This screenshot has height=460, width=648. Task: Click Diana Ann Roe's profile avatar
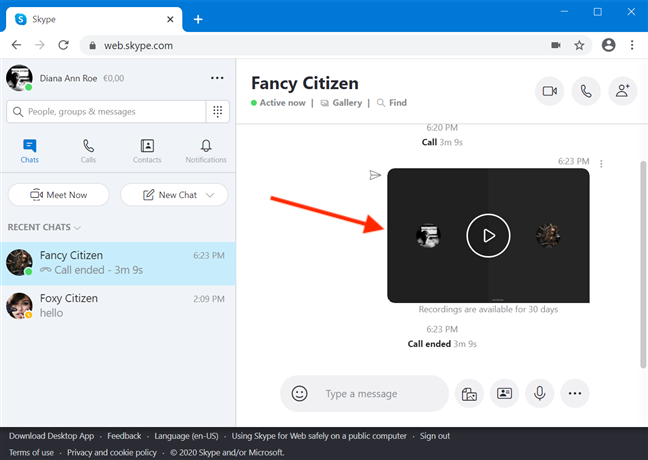19,78
